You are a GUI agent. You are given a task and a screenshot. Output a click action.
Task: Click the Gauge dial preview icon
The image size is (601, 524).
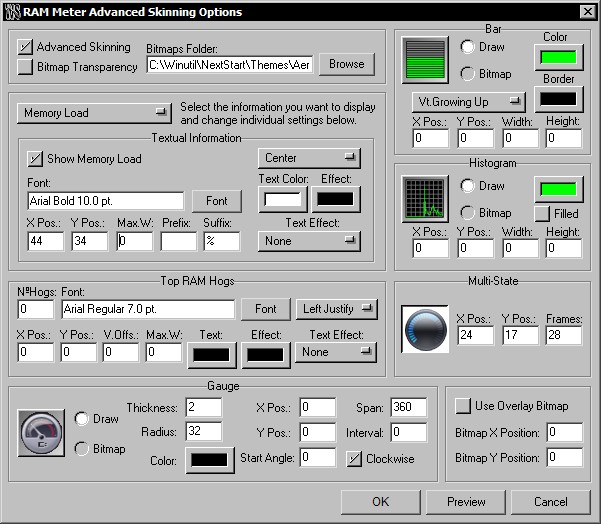pos(41,433)
